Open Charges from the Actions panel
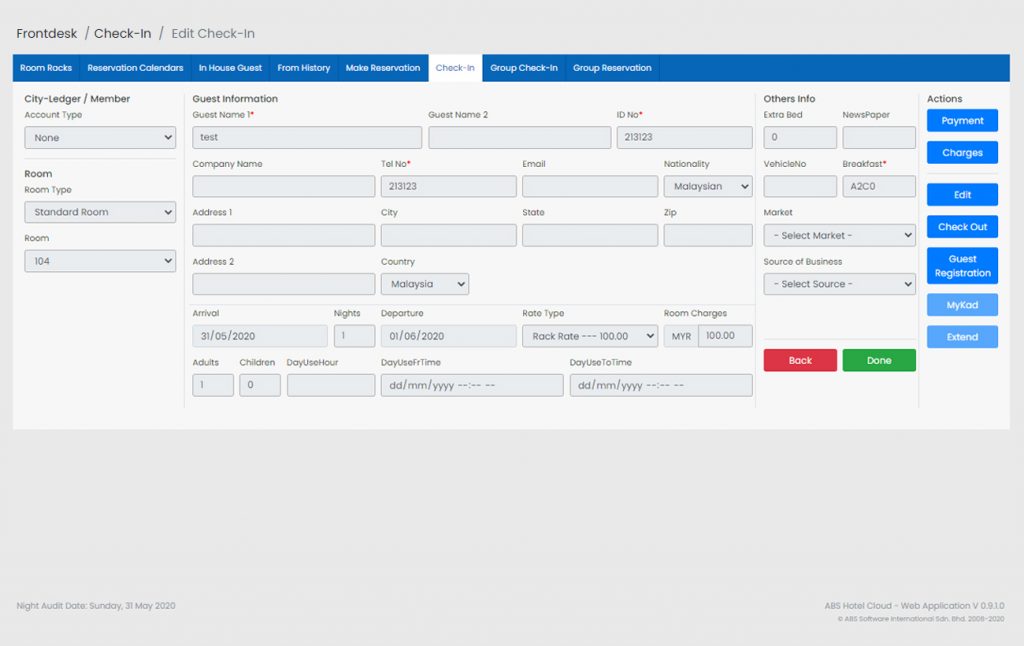 pos(962,153)
